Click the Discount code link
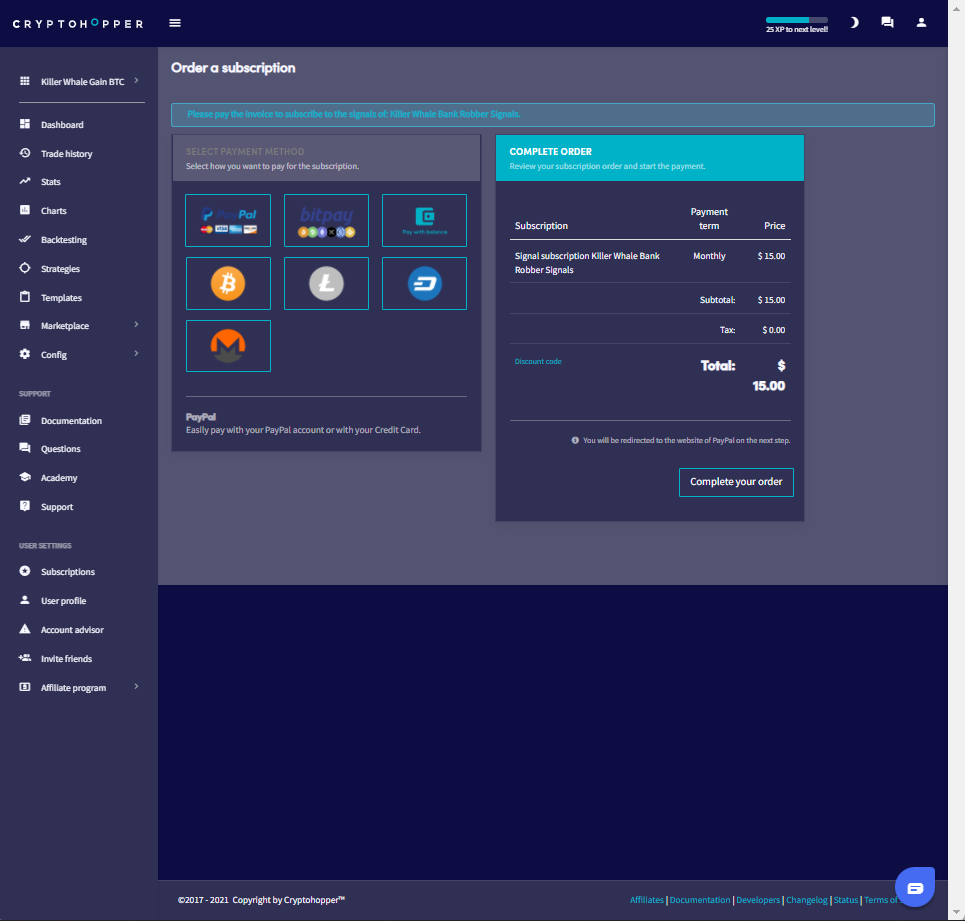 [x=538, y=361]
